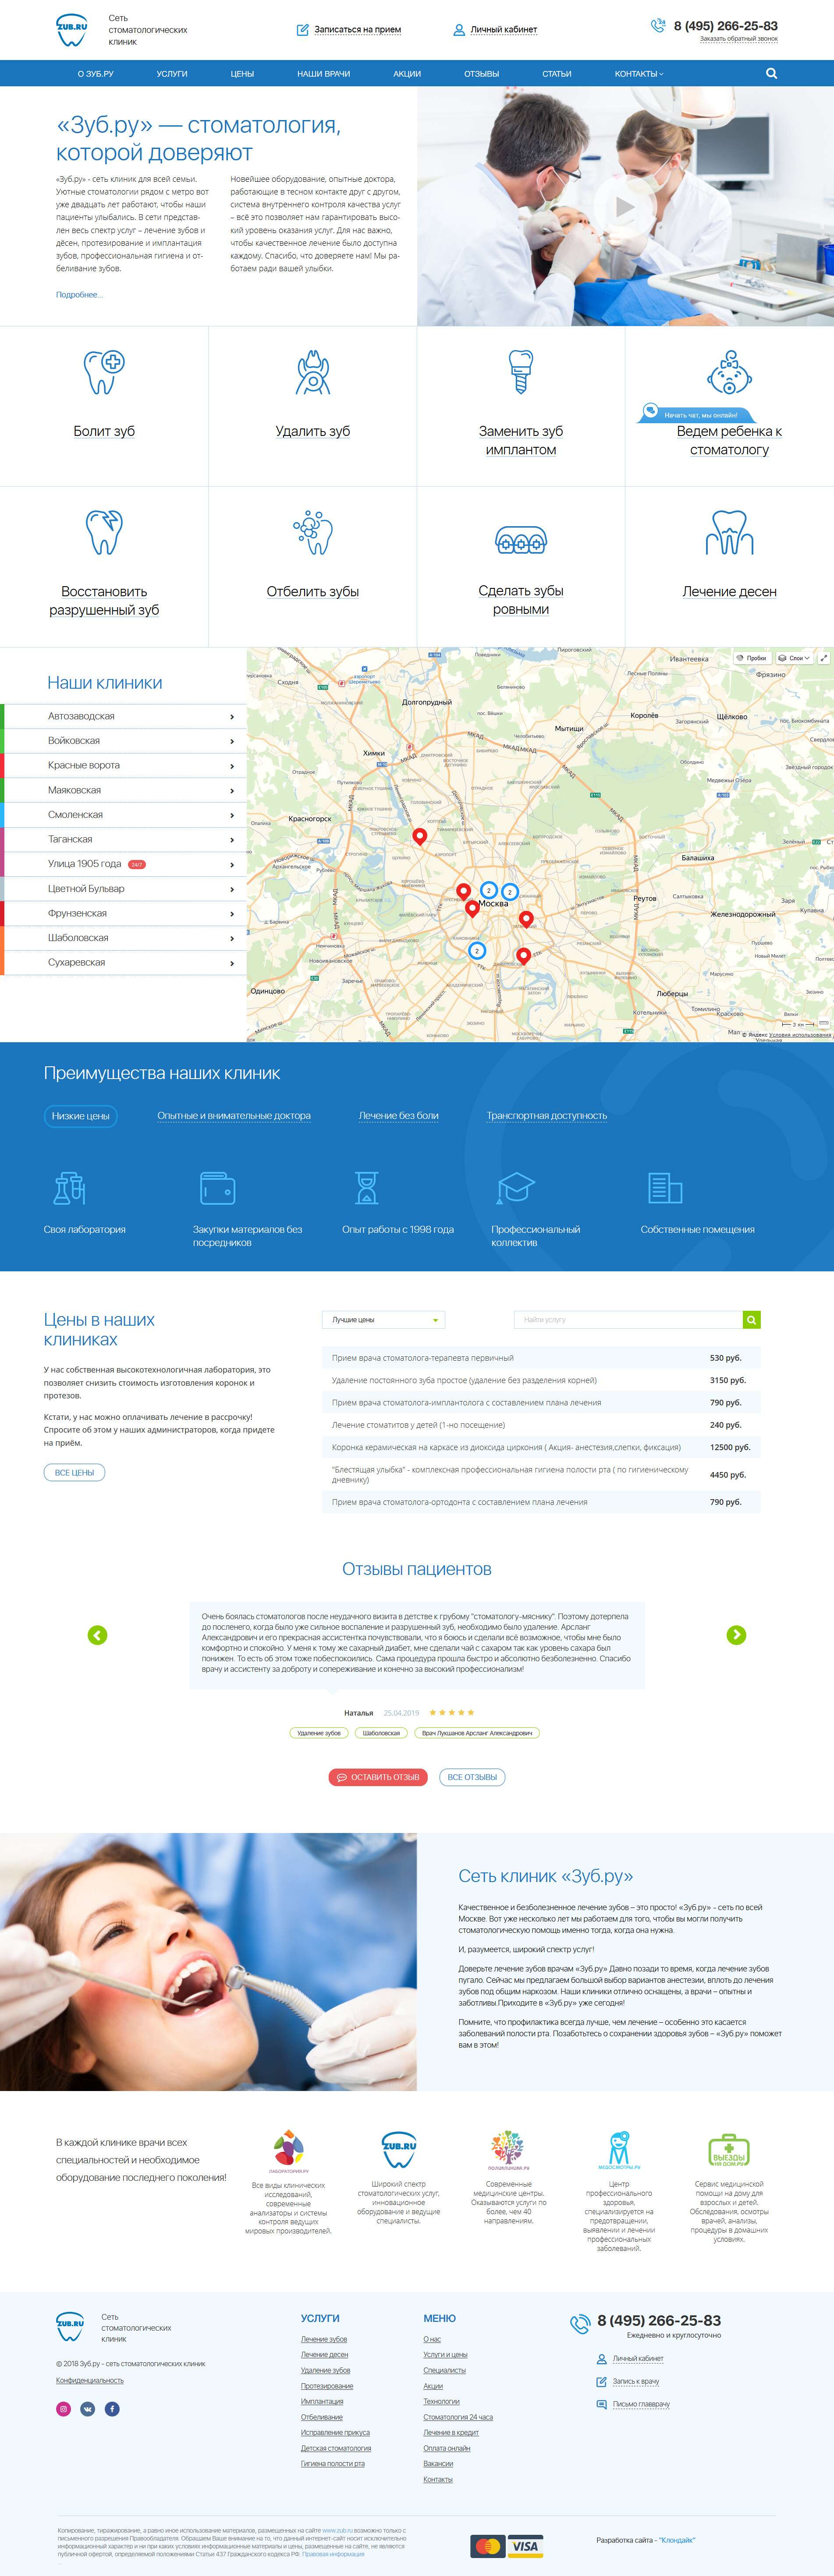Select the 'Лечение без боли' advantages tab
Image resolution: width=834 pixels, height=2576 pixels.
(399, 1116)
